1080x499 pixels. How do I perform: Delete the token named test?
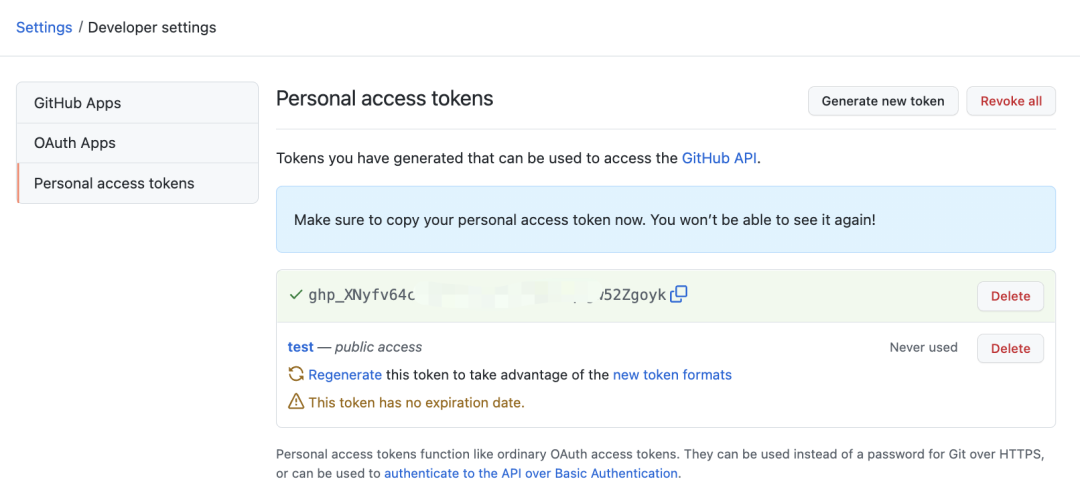[1010, 348]
